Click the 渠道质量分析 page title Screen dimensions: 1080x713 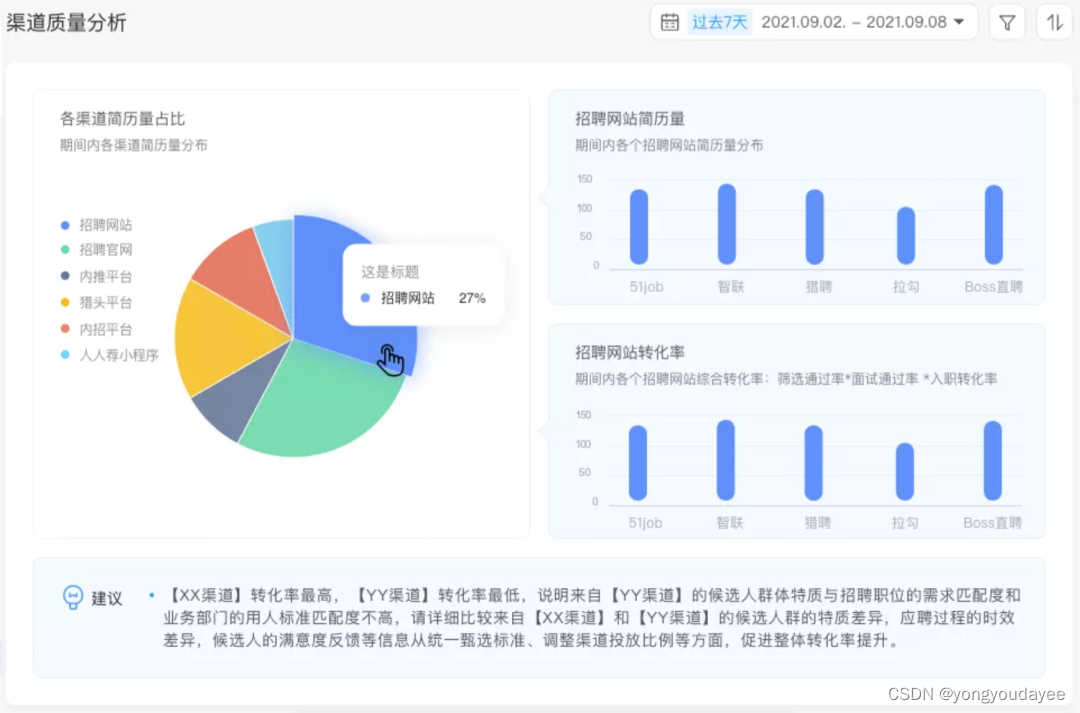point(66,23)
